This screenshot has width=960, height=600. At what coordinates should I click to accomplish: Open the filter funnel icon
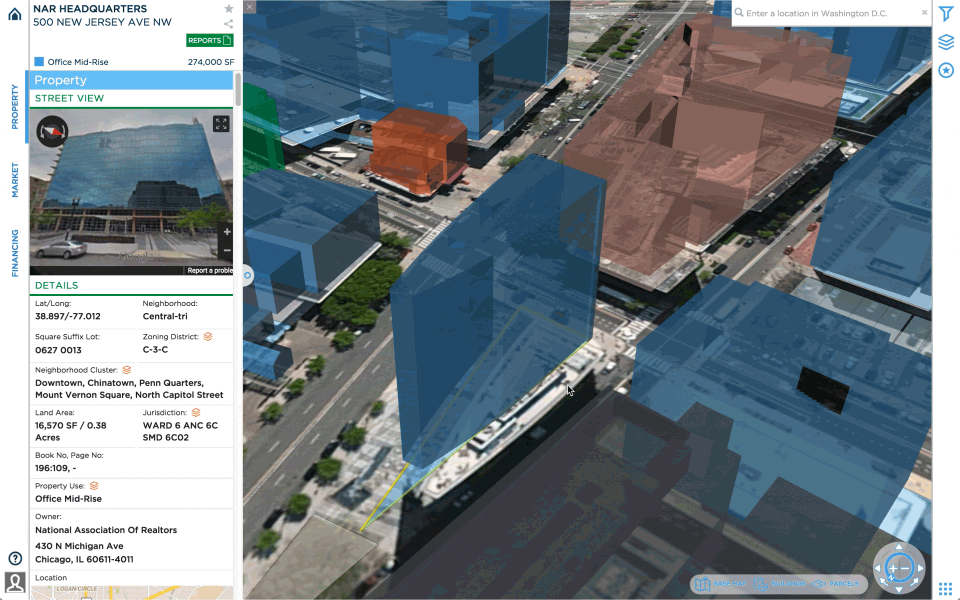click(946, 13)
